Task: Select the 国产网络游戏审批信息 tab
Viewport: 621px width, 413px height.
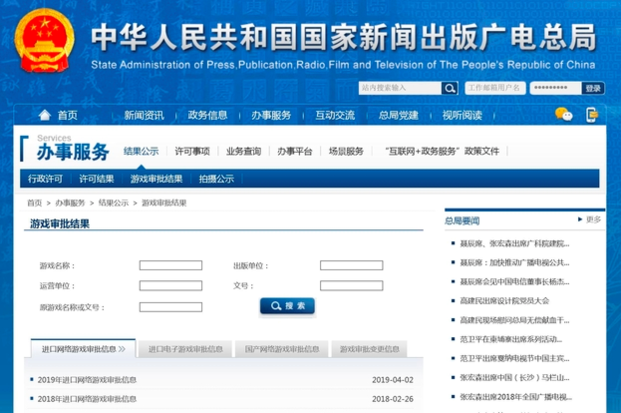Action: [282, 349]
